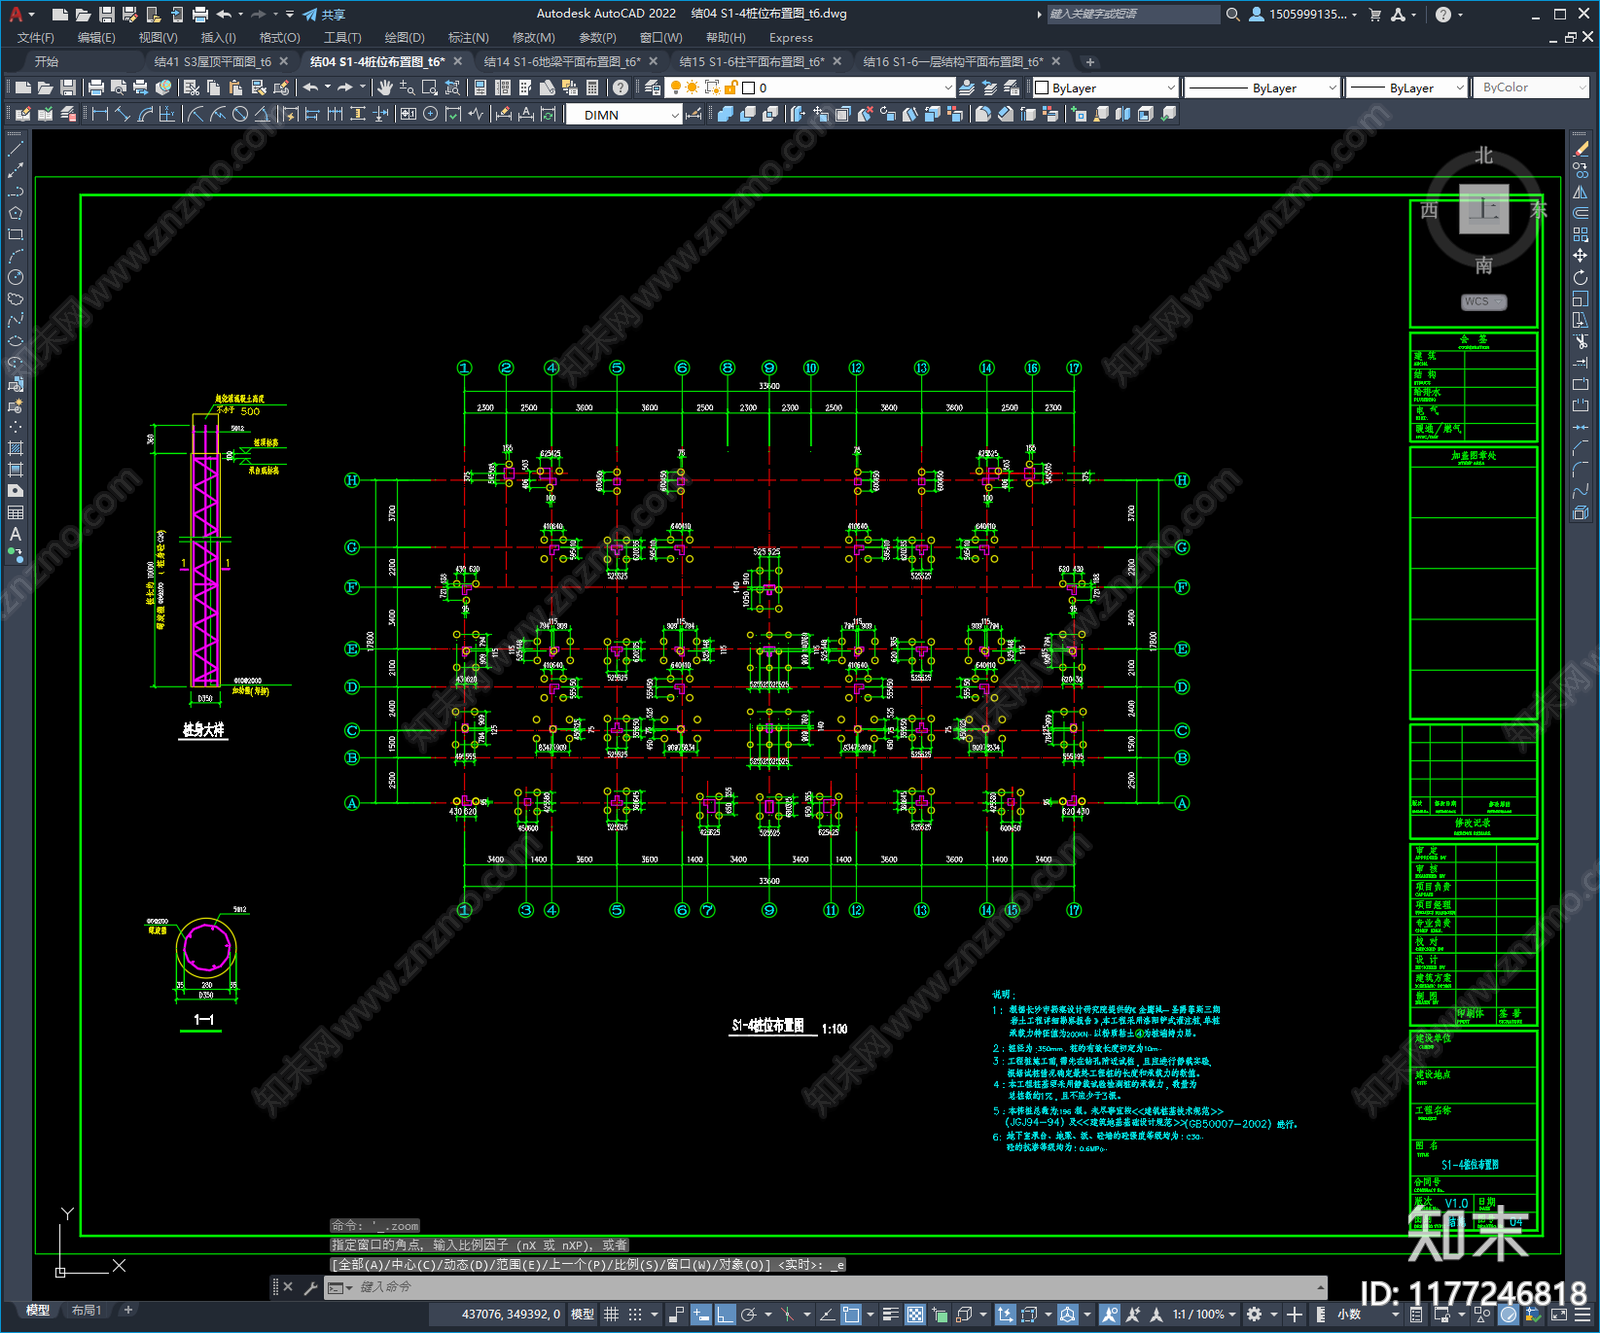Viewport: 1600px width, 1333px height.
Task: Open the ByLayer color control swatch
Action: point(1105,88)
